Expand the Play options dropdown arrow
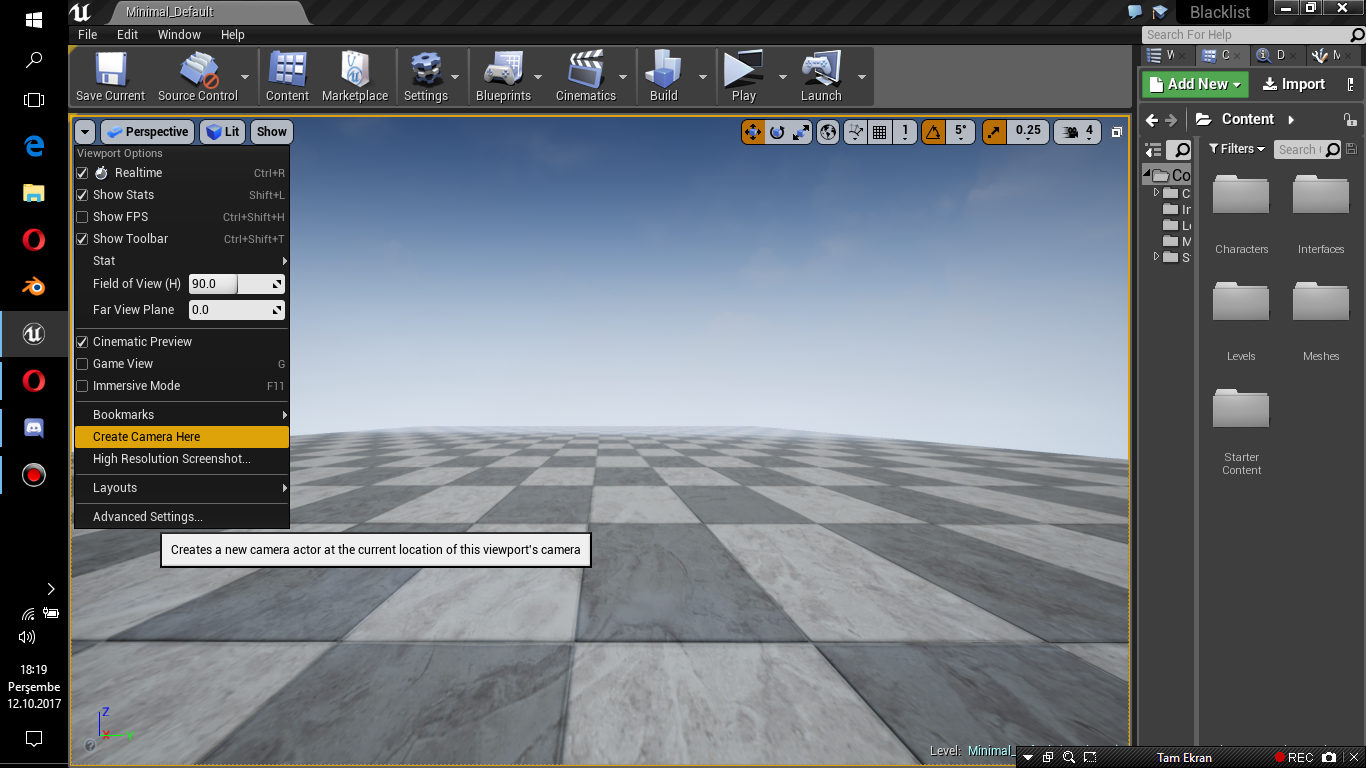The image size is (1366, 768). 782,77
